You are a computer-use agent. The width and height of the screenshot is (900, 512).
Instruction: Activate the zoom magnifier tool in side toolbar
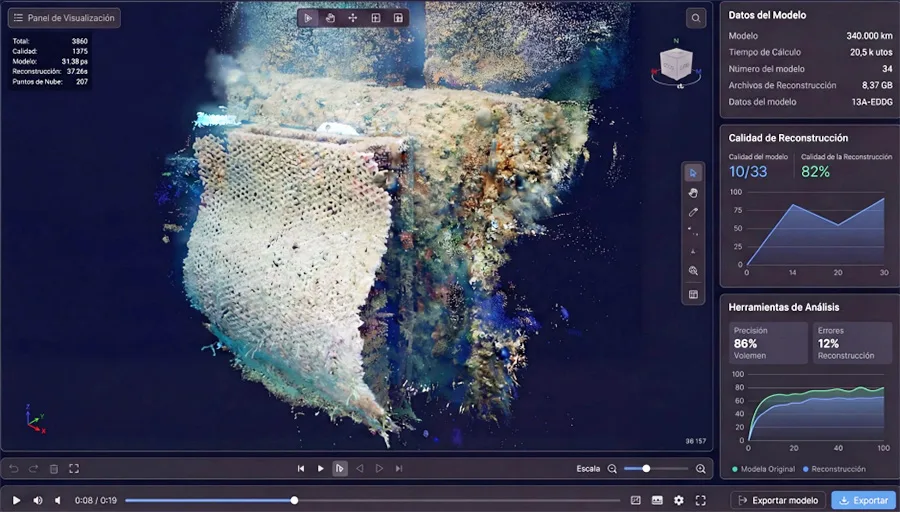pyautogui.click(x=693, y=271)
